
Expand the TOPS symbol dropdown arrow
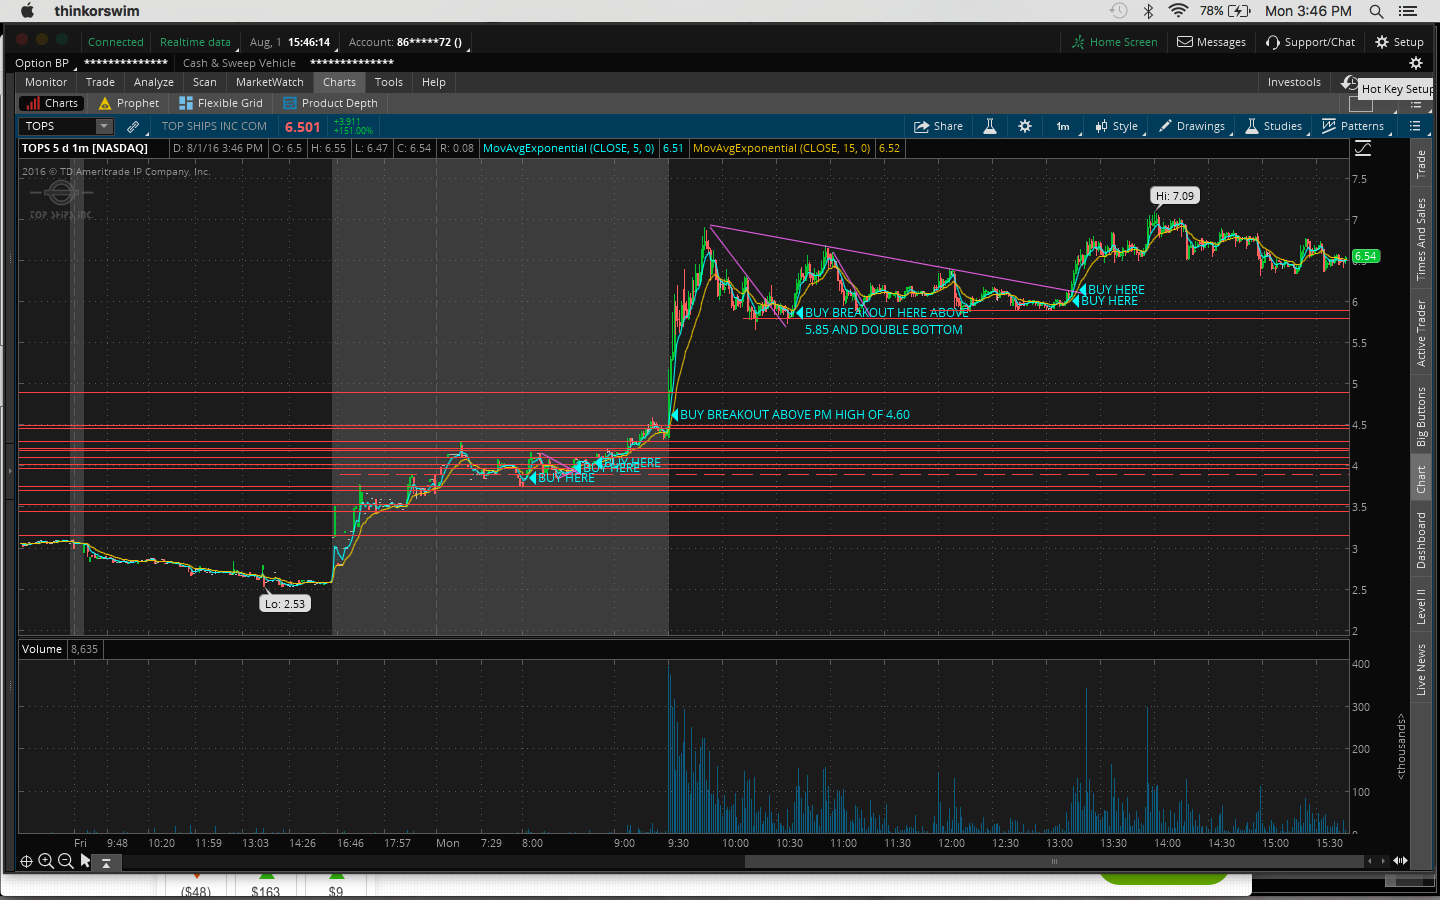(x=104, y=126)
